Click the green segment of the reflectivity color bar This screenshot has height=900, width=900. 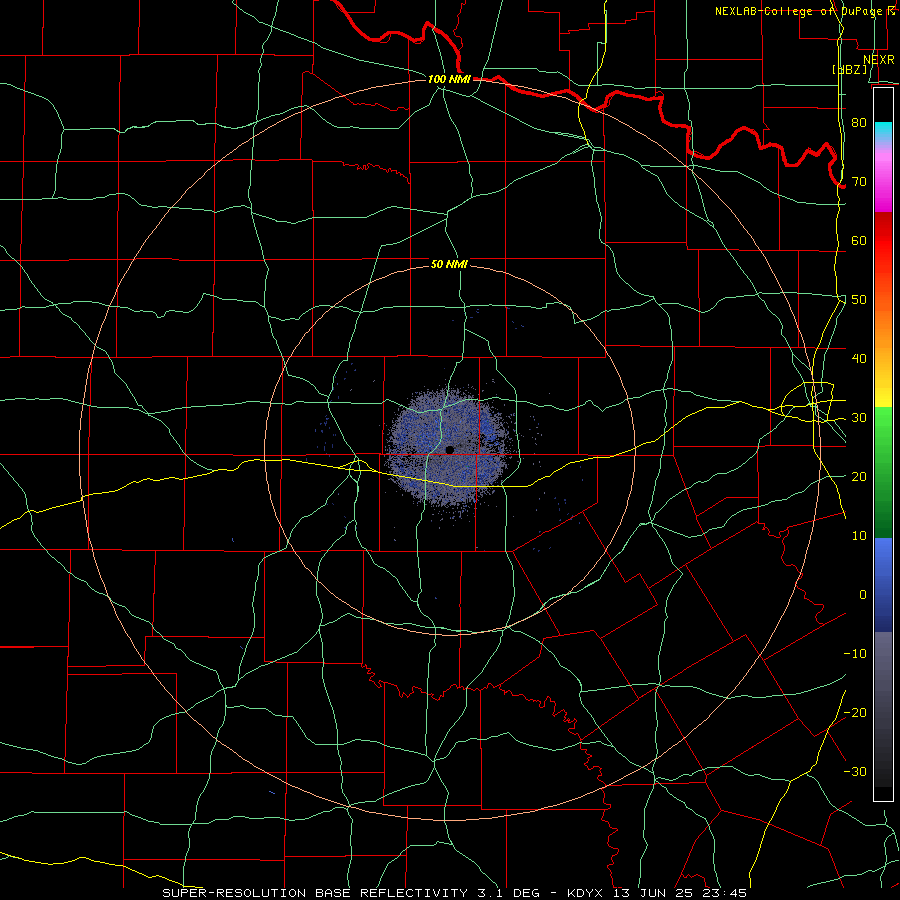[x=883, y=472]
